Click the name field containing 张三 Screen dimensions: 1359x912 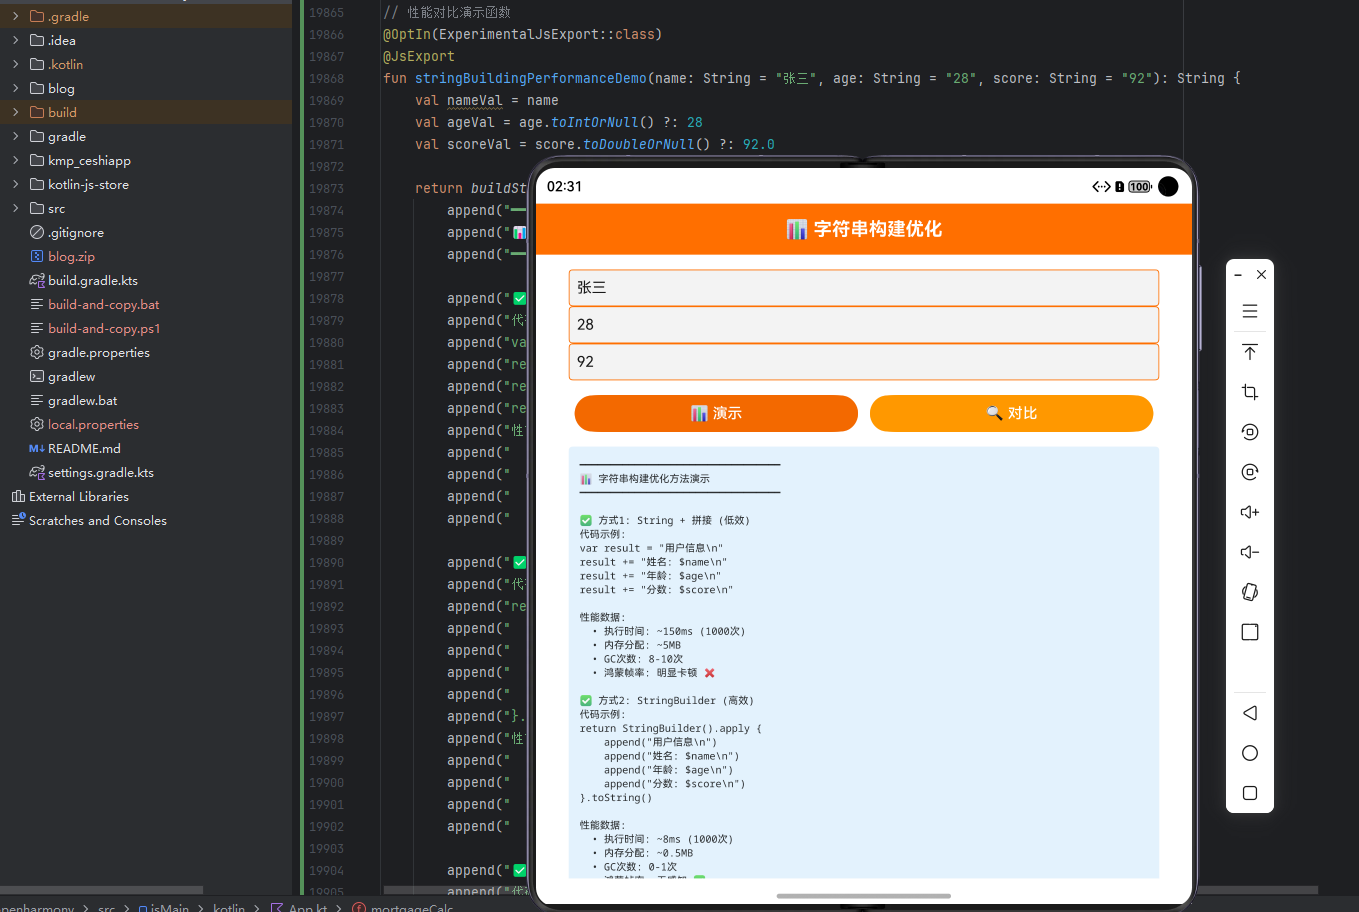pyautogui.click(x=864, y=287)
